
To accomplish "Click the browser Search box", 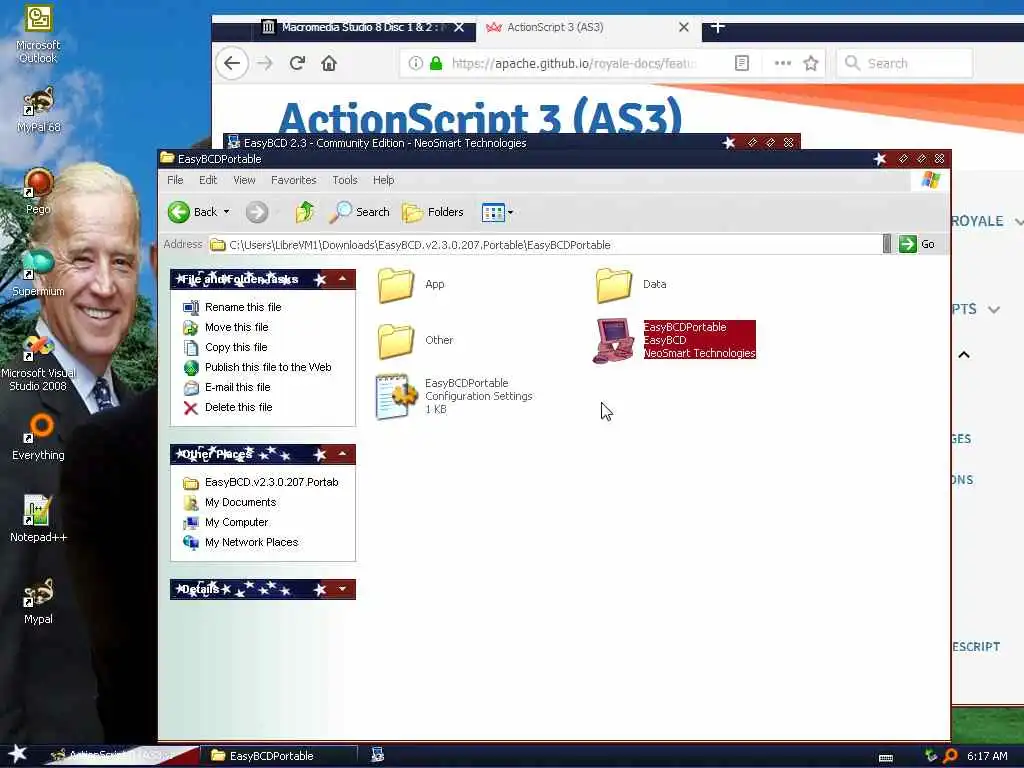I will [904, 63].
